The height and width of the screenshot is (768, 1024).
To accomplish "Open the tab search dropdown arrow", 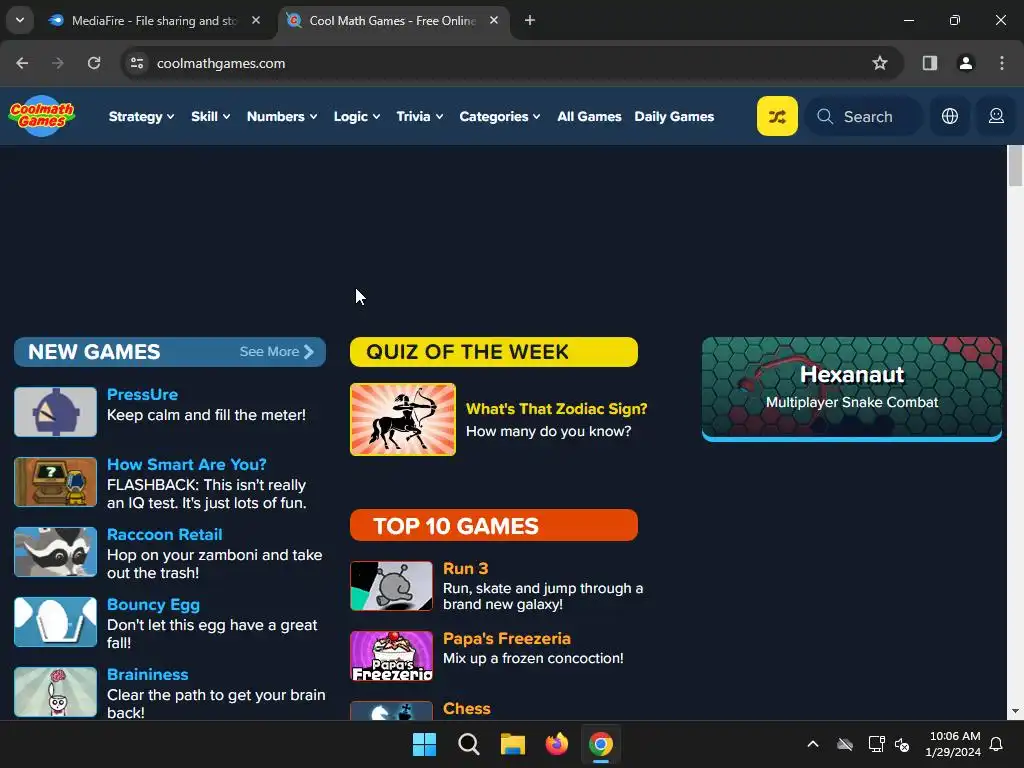I will 20,20.
